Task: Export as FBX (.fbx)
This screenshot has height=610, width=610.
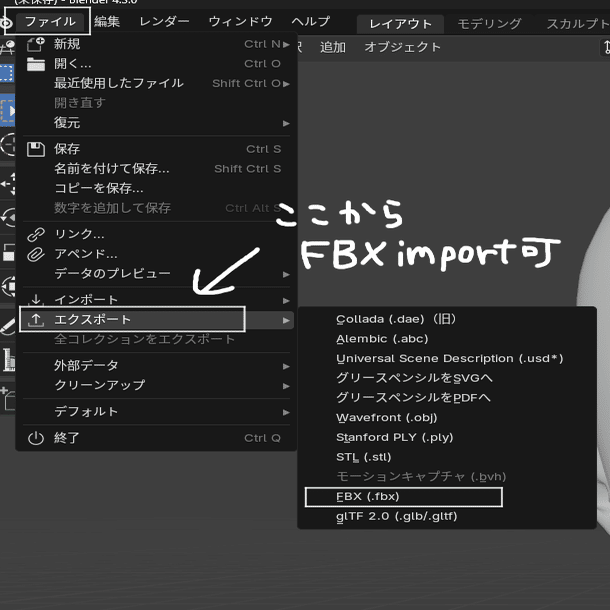Action: 447,497
